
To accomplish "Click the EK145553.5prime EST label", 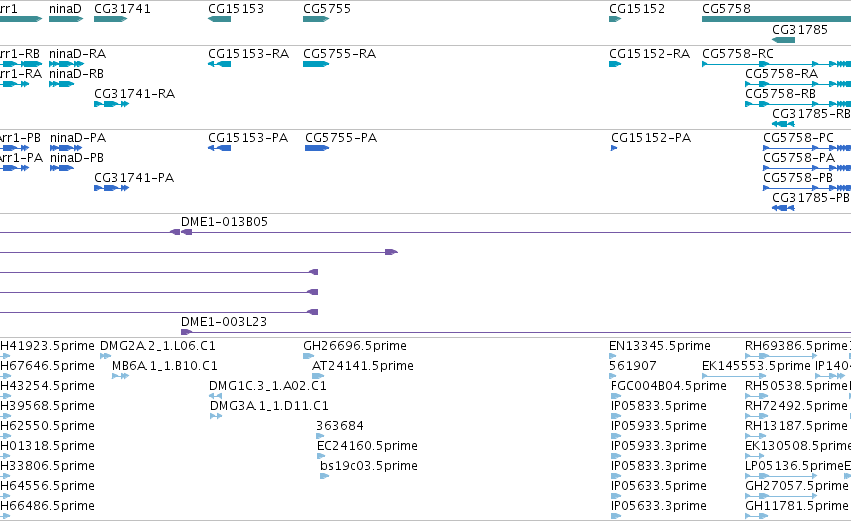I will [x=757, y=366].
